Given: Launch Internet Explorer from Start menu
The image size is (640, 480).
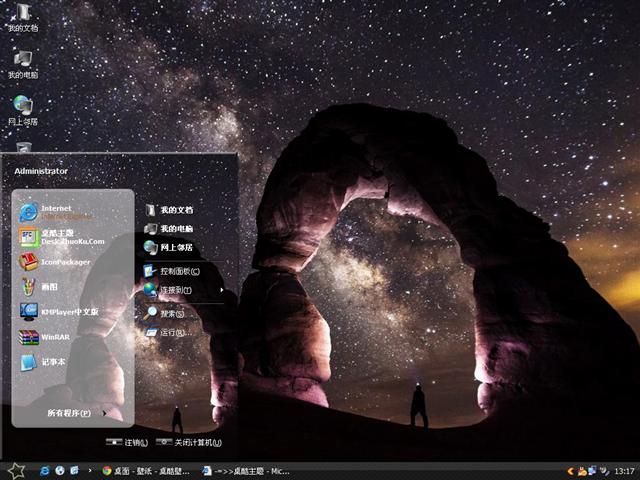Looking at the screenshot, I should coord(57,212).
